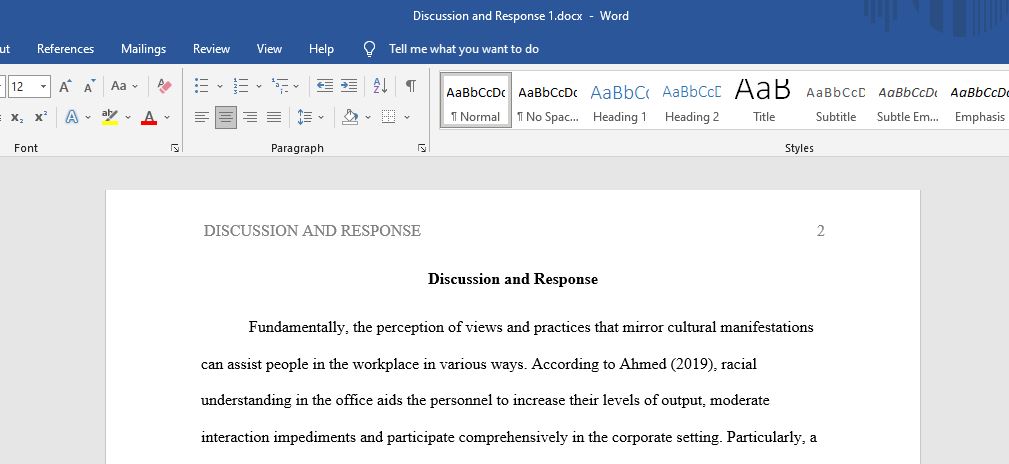Click Tell me what you want to do
The width and height of the screenshot is (1009, 464).
coord(464,49)
